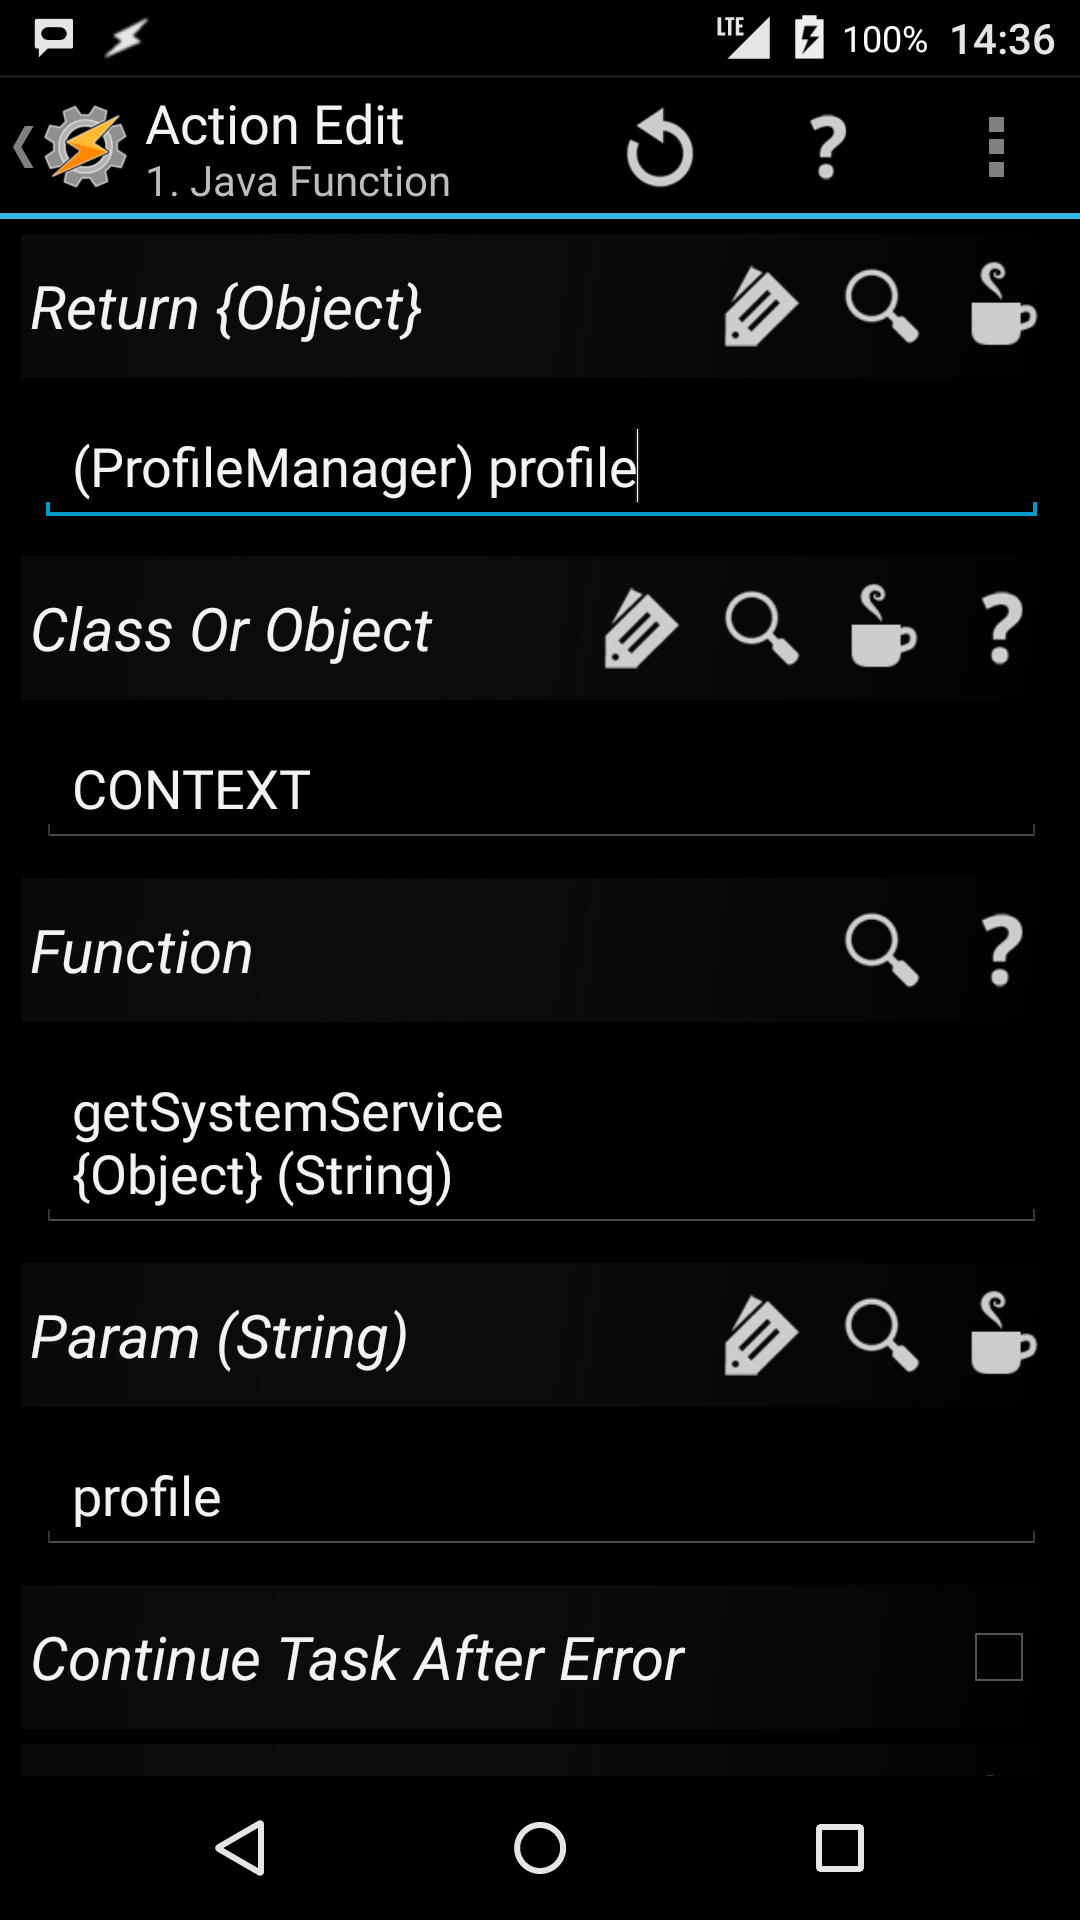Tap the tag icon beside Class Or Object
The height and width of the screenshot is (1920, 1080).
[641, 629]
